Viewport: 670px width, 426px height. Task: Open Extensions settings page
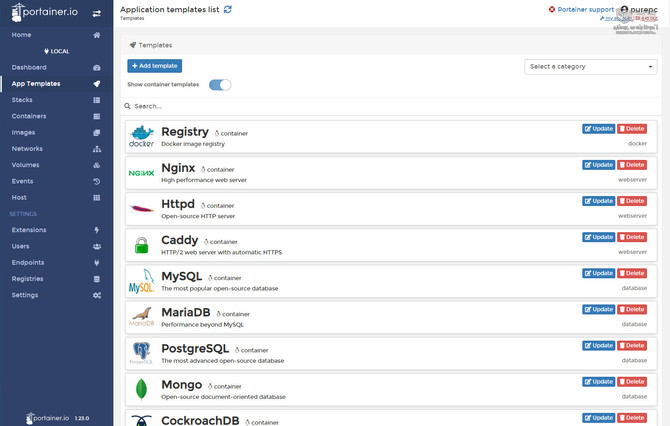(x=29, y=229)
